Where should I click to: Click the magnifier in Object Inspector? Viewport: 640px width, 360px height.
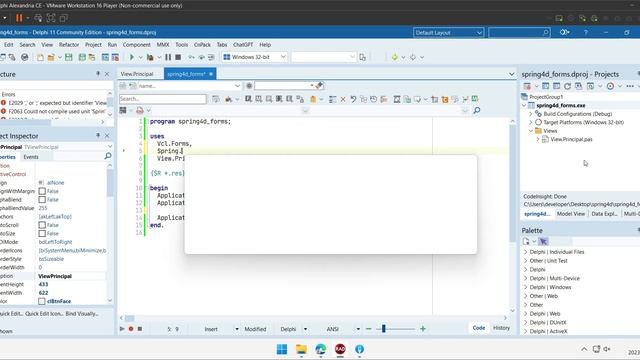click(108, 156)
